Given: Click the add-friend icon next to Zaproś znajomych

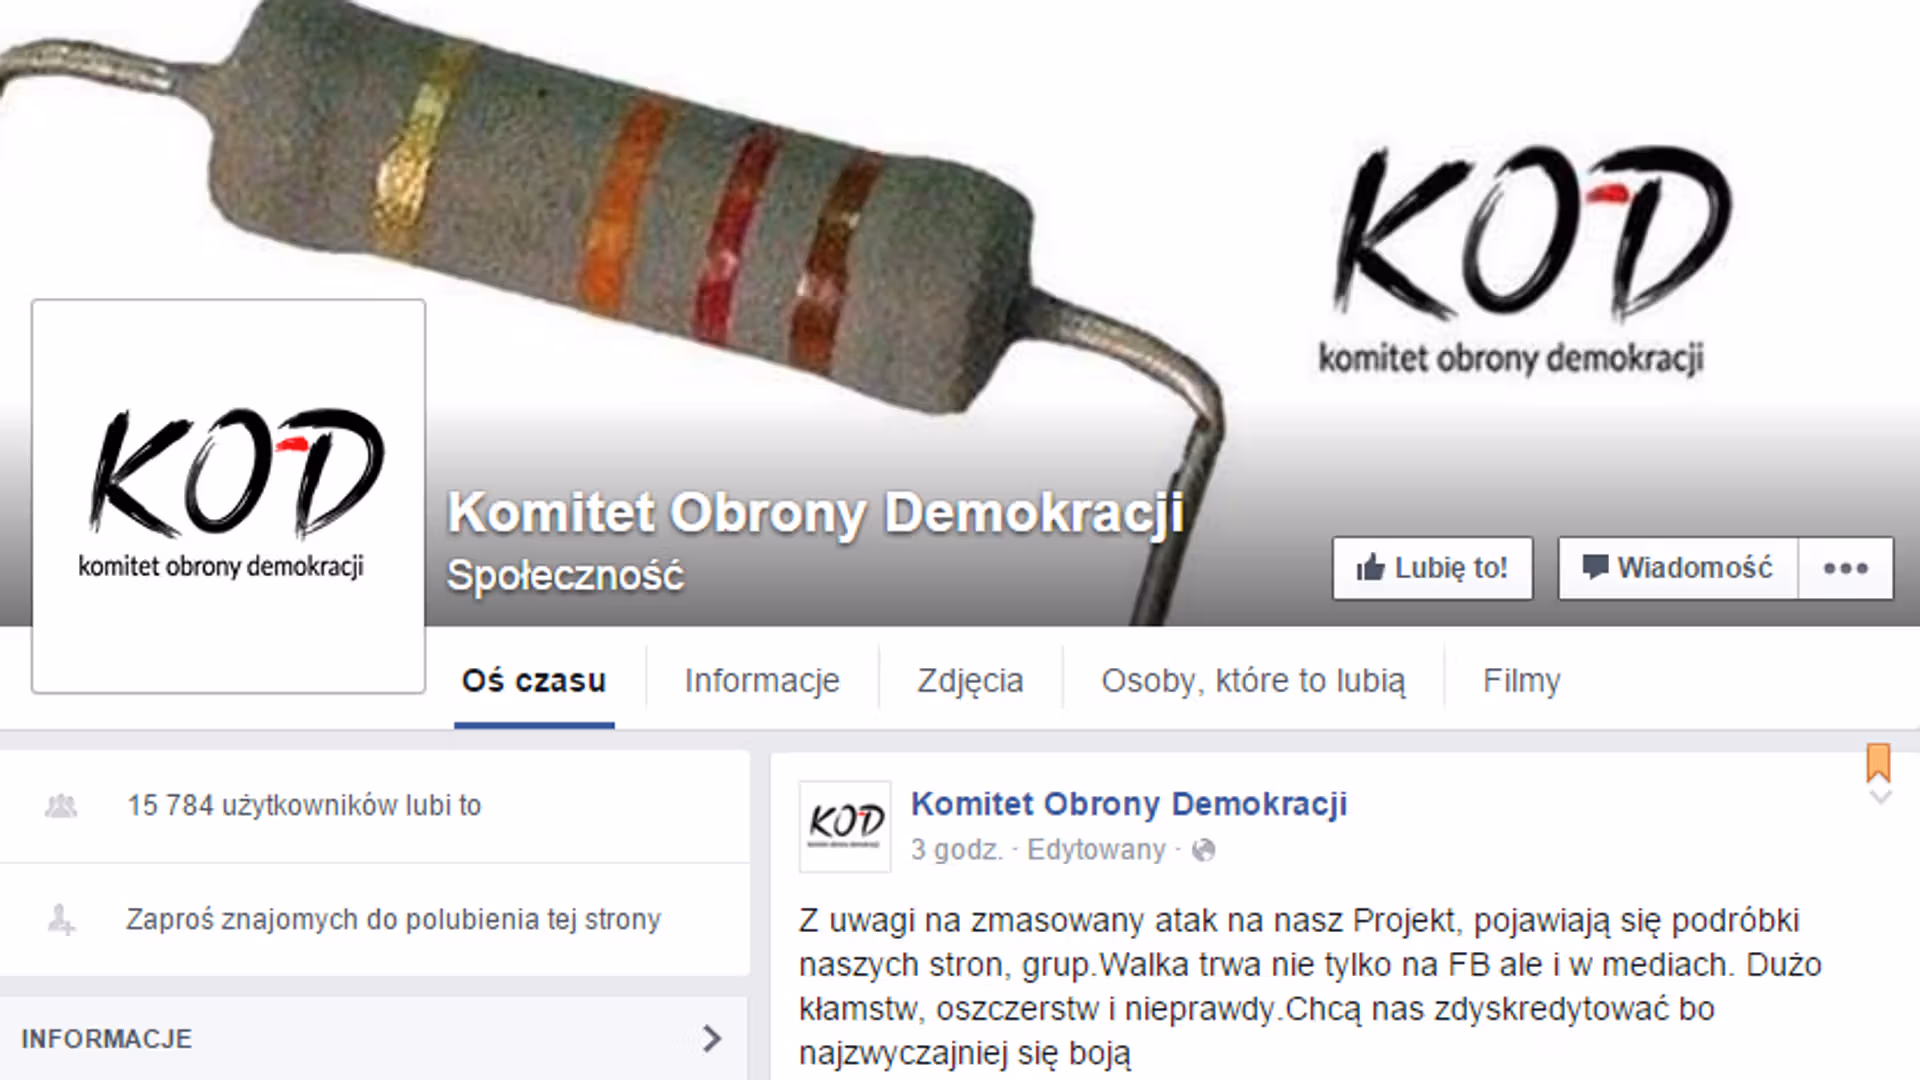Looking at the screenshot, I should [61, 919].
